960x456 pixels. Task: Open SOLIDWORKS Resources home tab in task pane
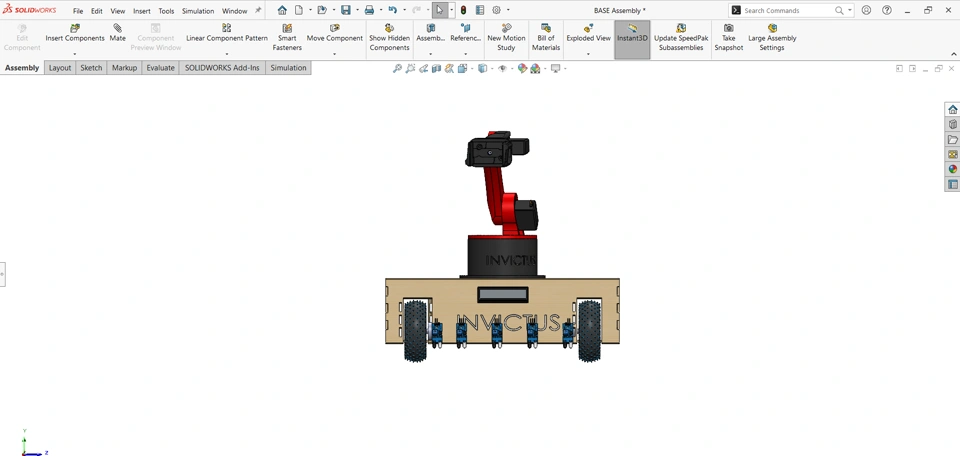953,110
